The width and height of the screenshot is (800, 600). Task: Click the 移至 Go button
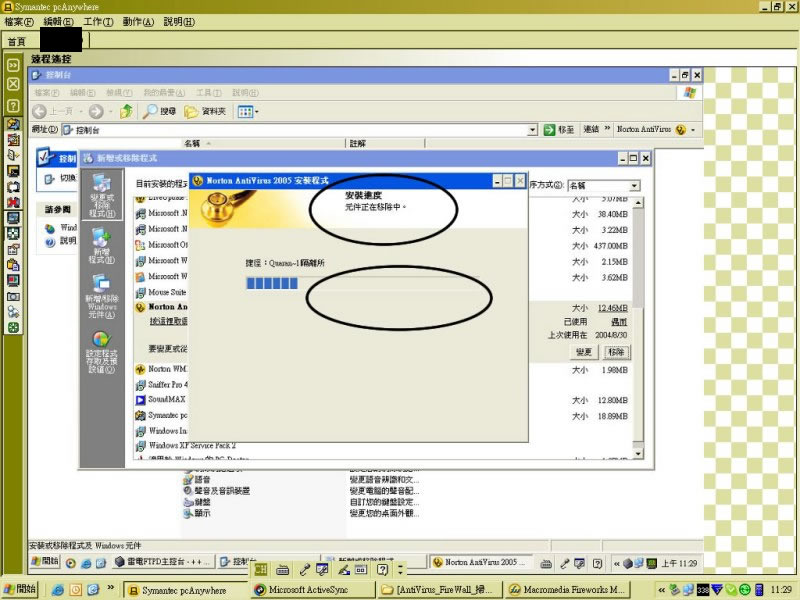(x=559, y=130)
